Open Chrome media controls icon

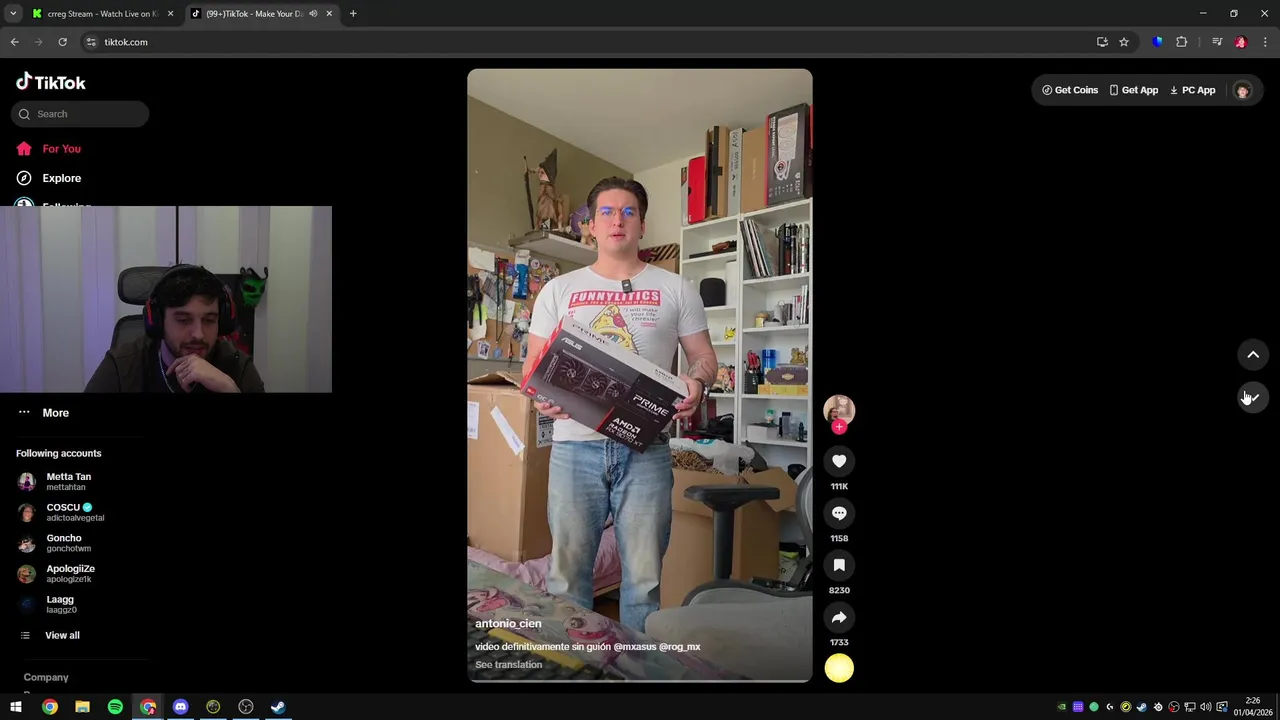coord(1217,42)
